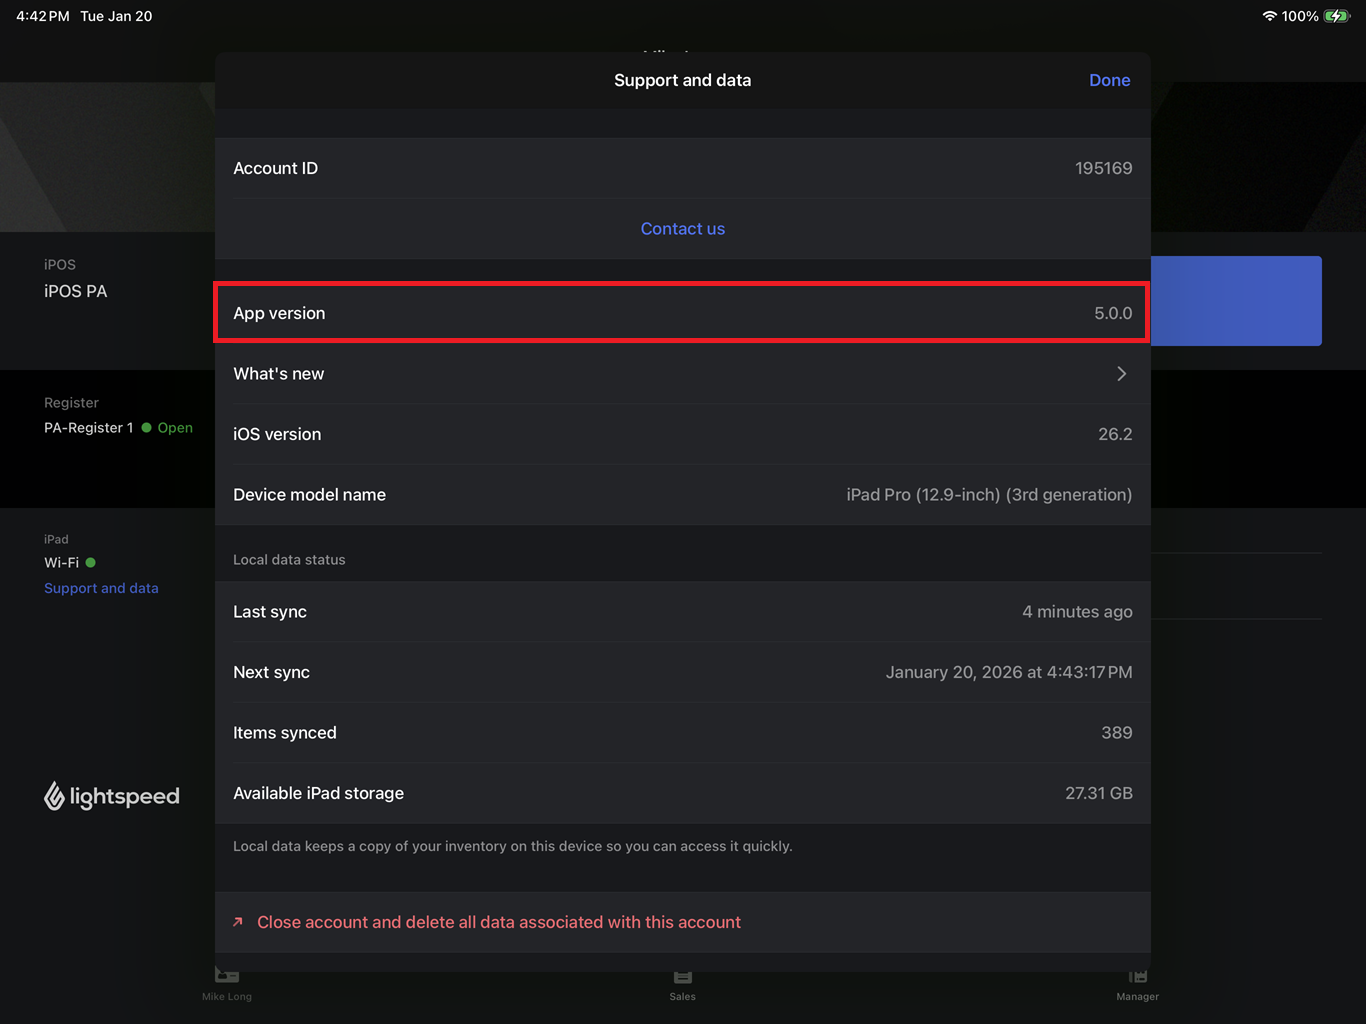Click the Wi-Fi label in the sidebar
This screenshot has width=1366, height=1024.
[x=61, y=563]
